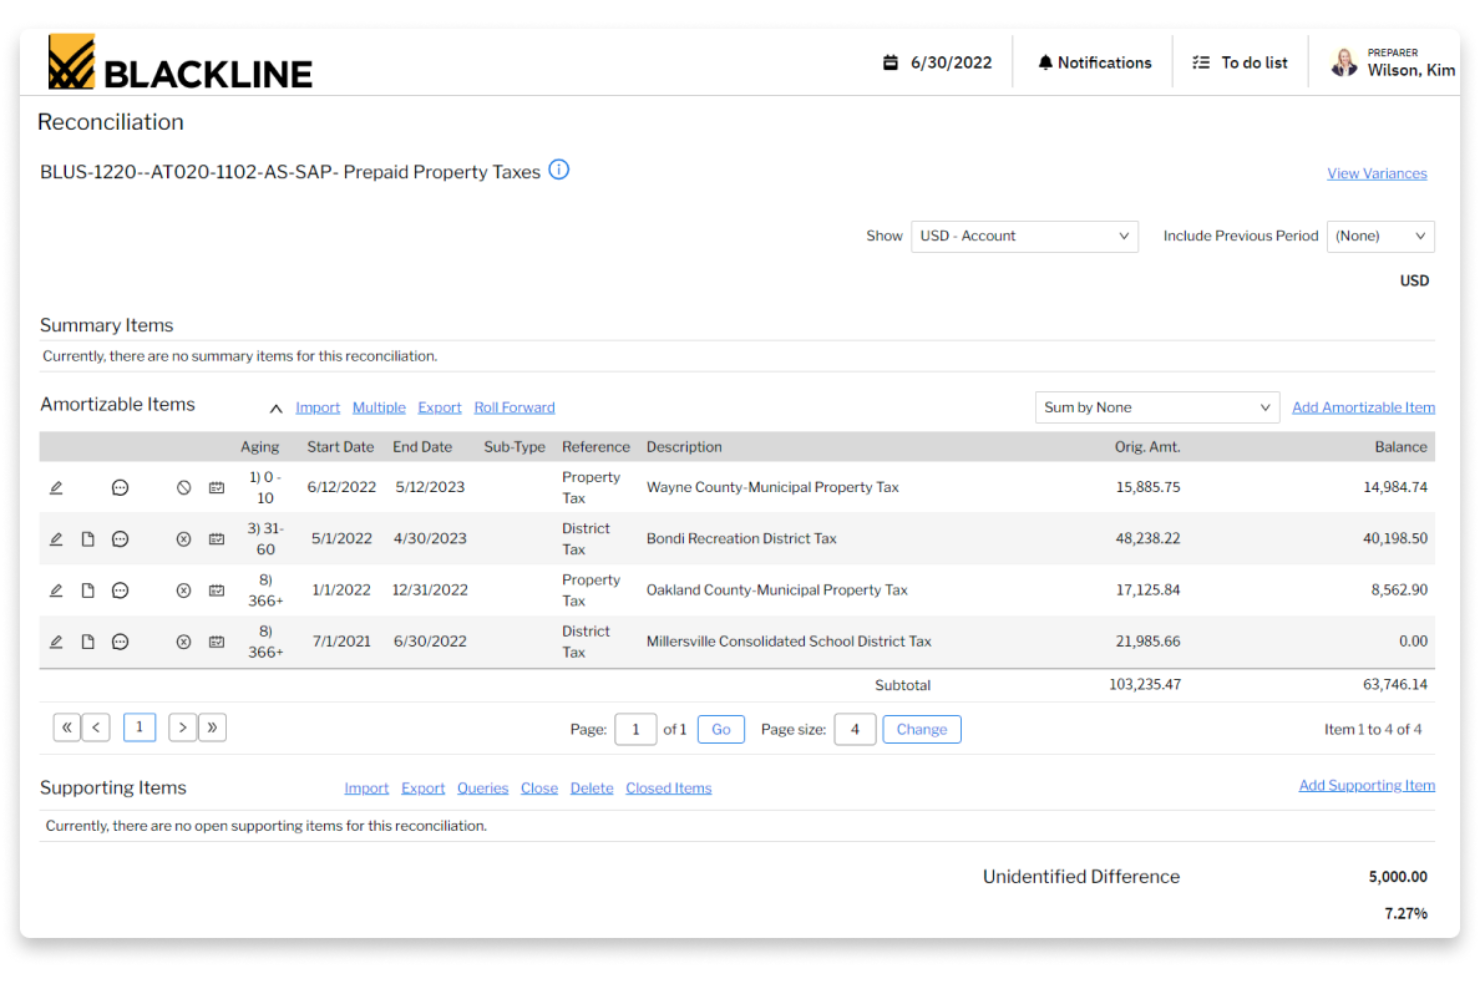Click the Balance column header
The height and width of the screenshot is (987, 1480).
pyautogui.click(x=1400, y=447)
